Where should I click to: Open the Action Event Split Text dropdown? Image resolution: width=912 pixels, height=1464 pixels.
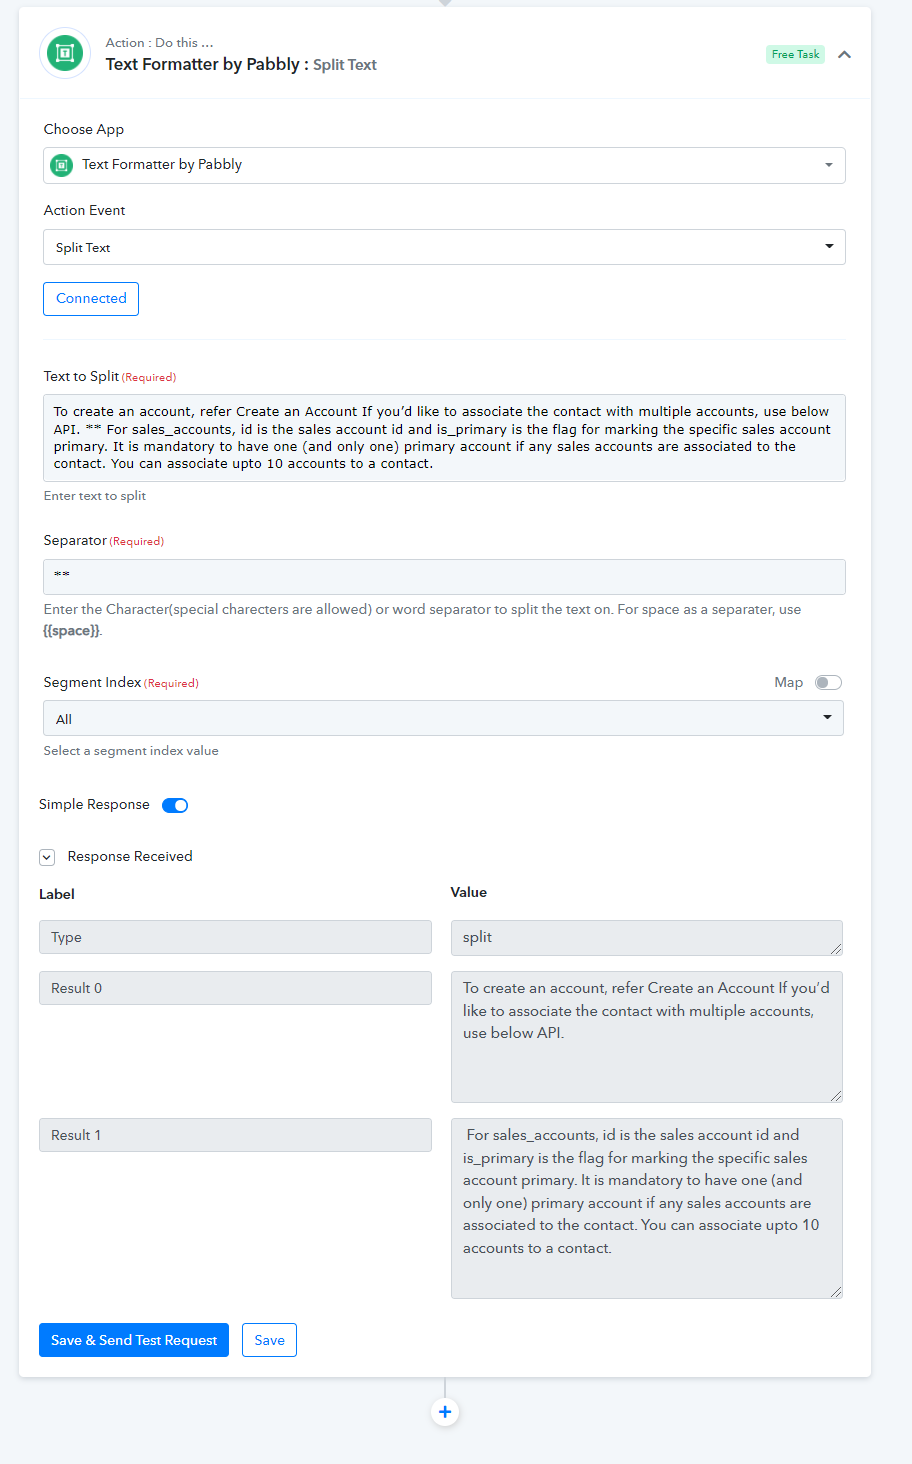(444, 247)
